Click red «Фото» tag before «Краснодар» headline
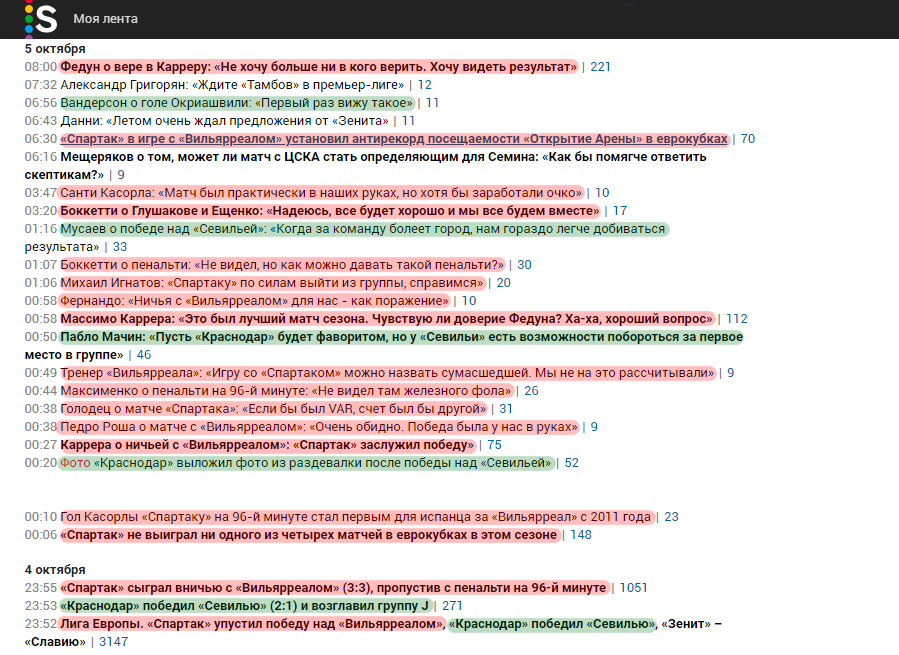The height and width of the screenshot is (655, 899). coord(75,463)
